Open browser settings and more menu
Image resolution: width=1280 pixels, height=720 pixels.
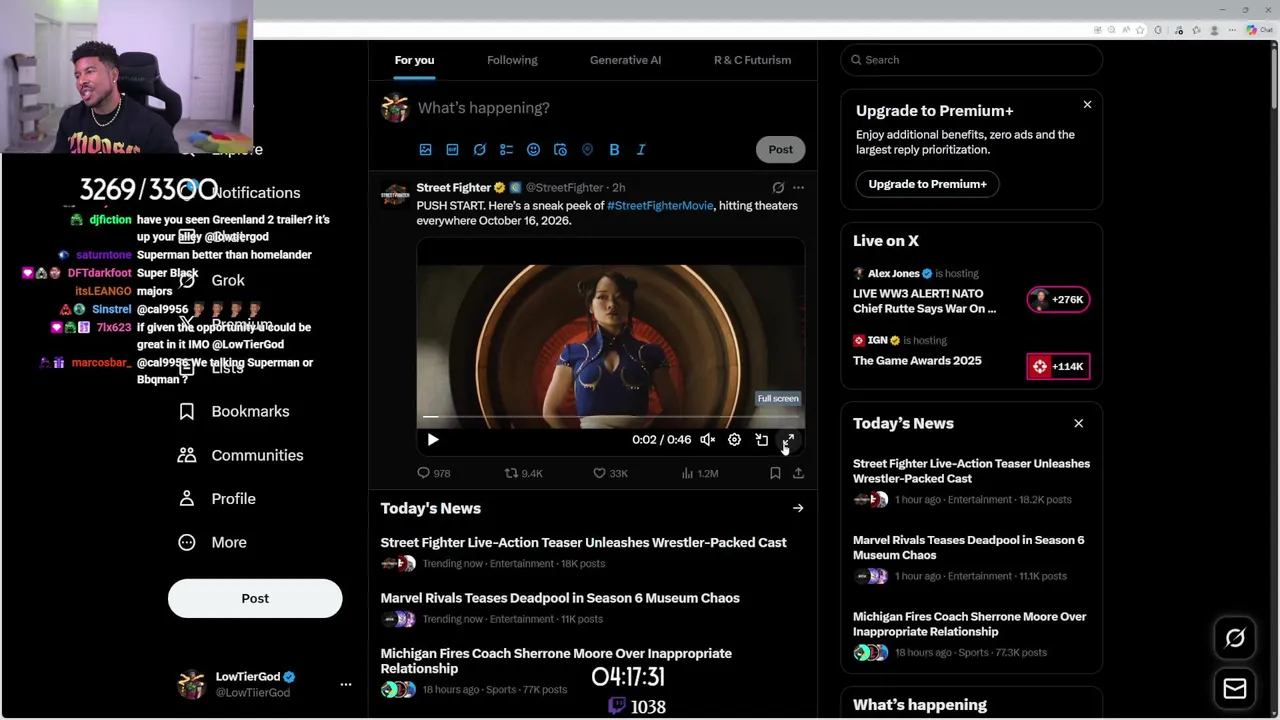pos(1232,30)
